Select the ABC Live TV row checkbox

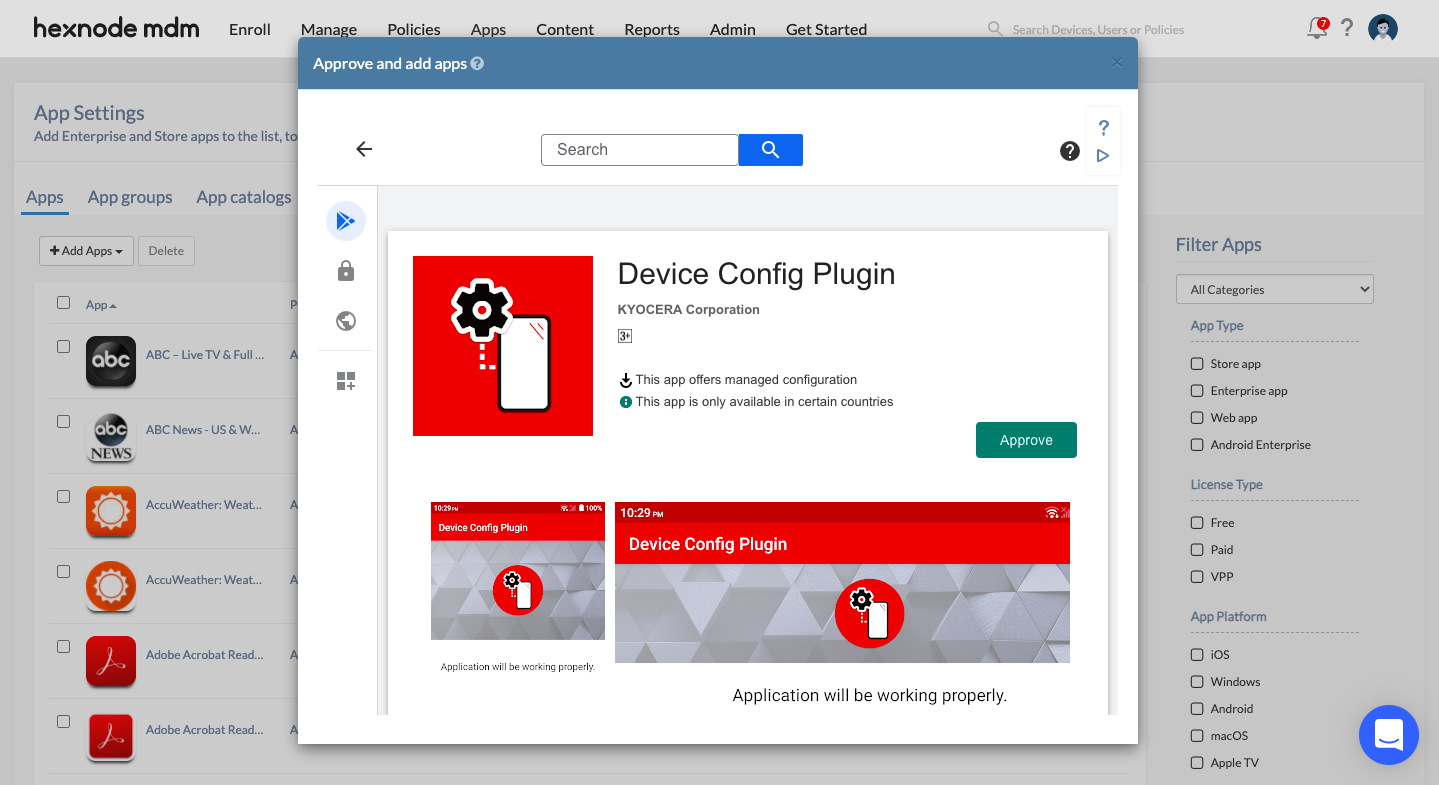[63, 346]
